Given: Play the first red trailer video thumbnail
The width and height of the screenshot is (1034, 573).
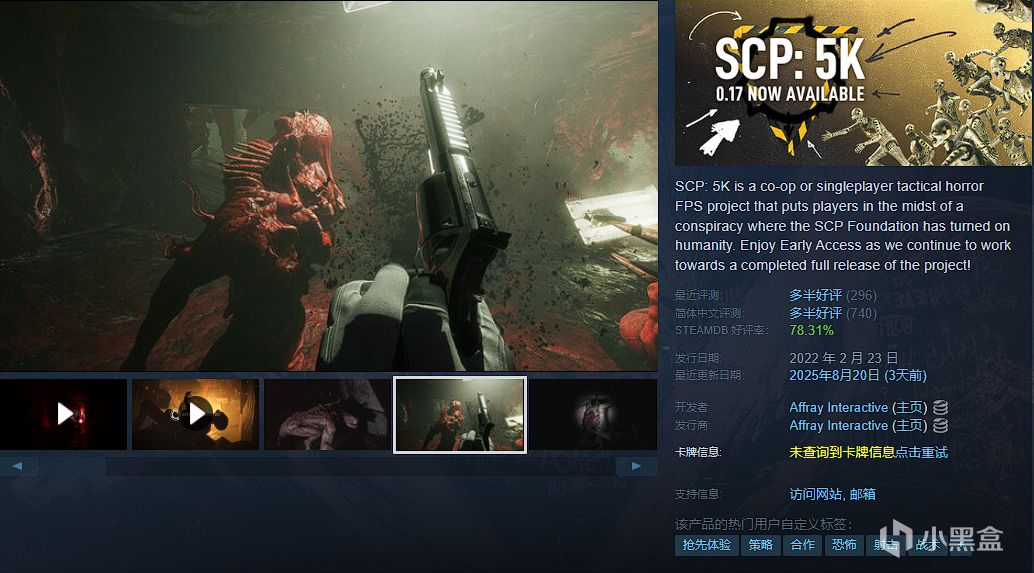Looking at the screenshot, I should pos(63,414).
